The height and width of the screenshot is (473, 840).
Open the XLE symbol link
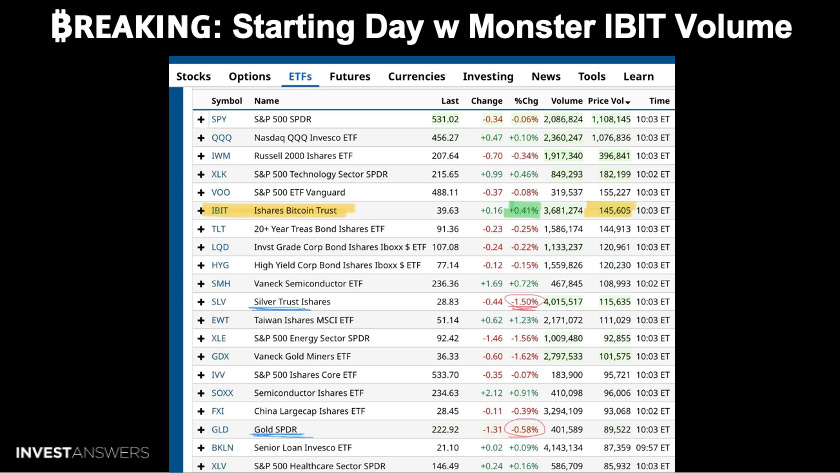click(219, 338)
